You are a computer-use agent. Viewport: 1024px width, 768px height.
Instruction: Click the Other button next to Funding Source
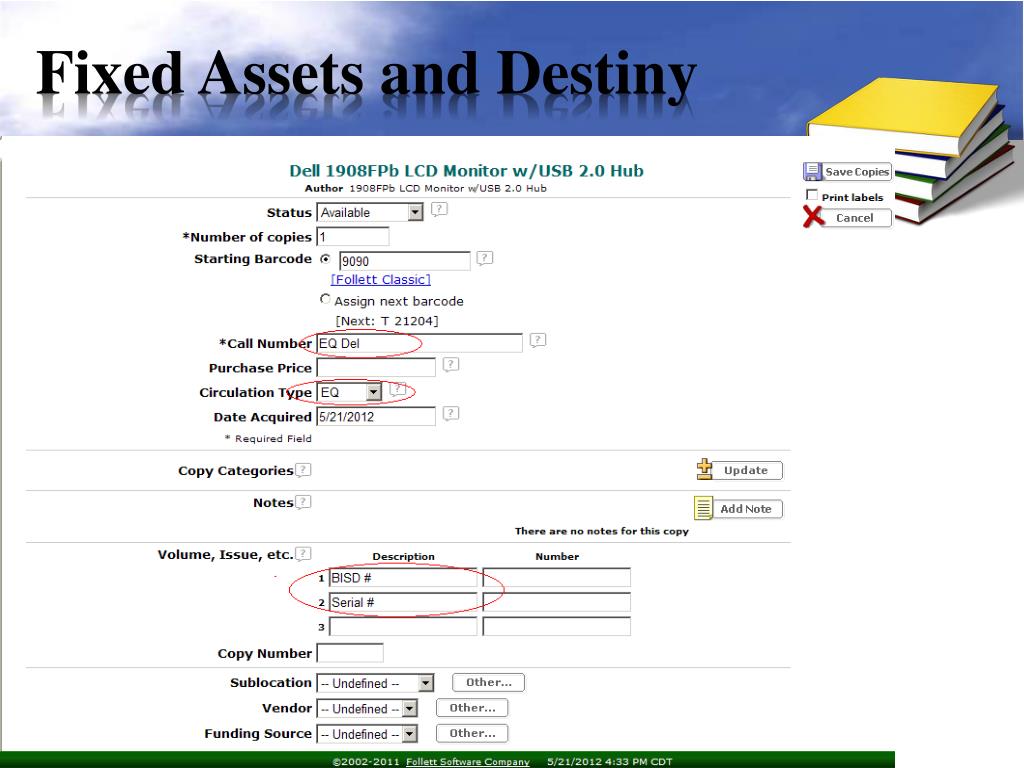pos(472,733)
